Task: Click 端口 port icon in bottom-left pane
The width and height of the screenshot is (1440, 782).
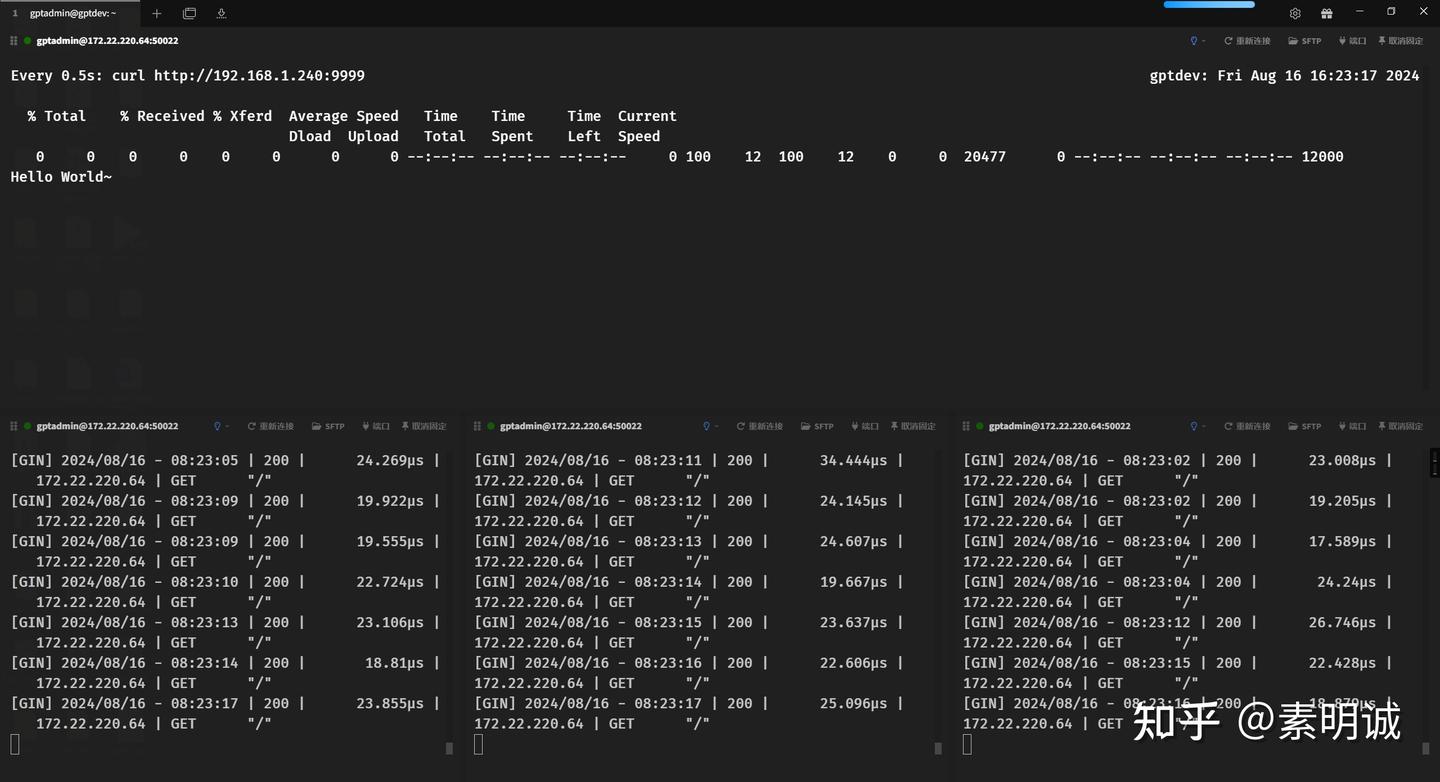Action: [376, 426]
